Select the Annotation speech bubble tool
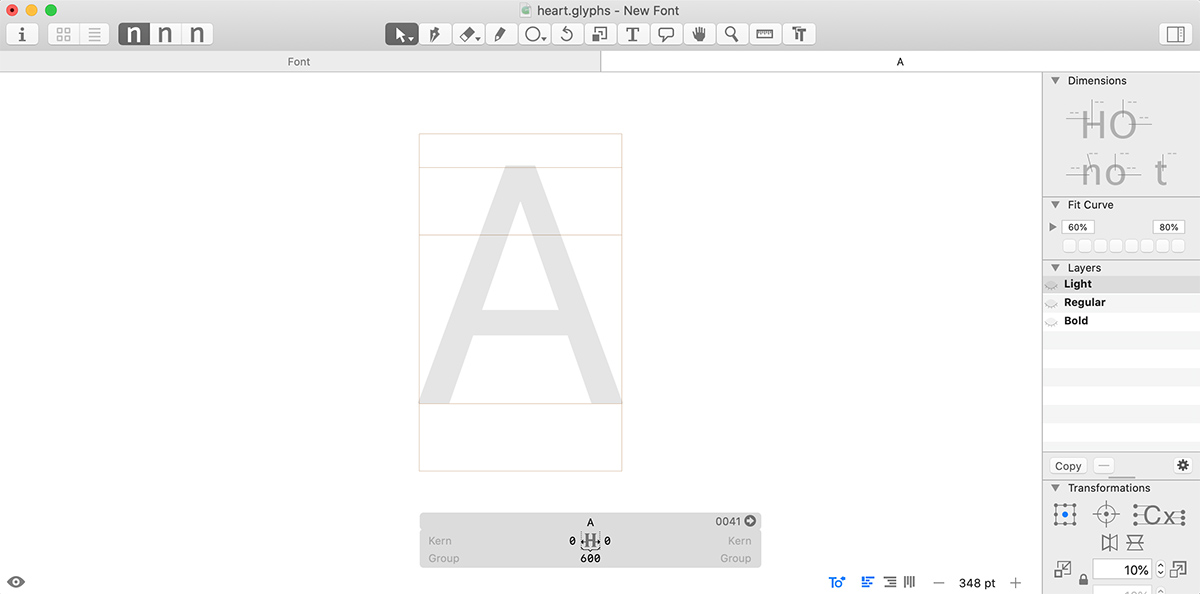Viewport: 1200px width, 594px height. click(665, 34)
